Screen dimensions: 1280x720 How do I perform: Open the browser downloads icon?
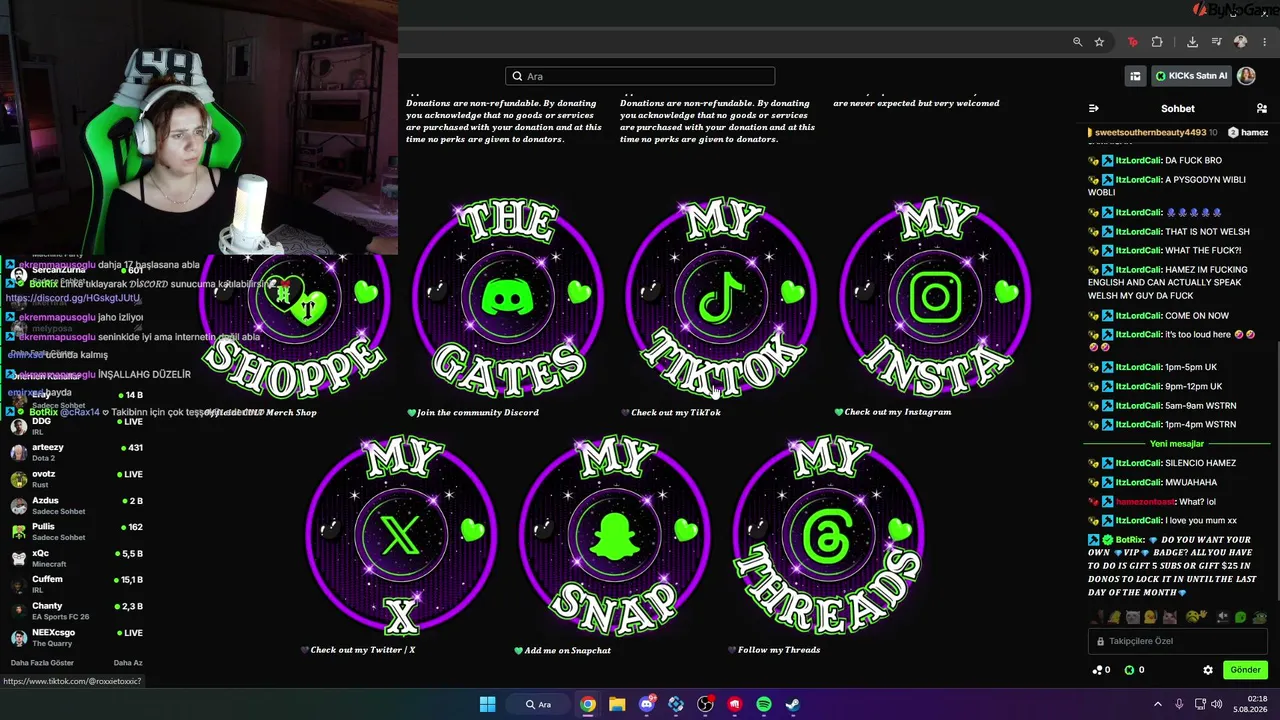[1192, 42]
